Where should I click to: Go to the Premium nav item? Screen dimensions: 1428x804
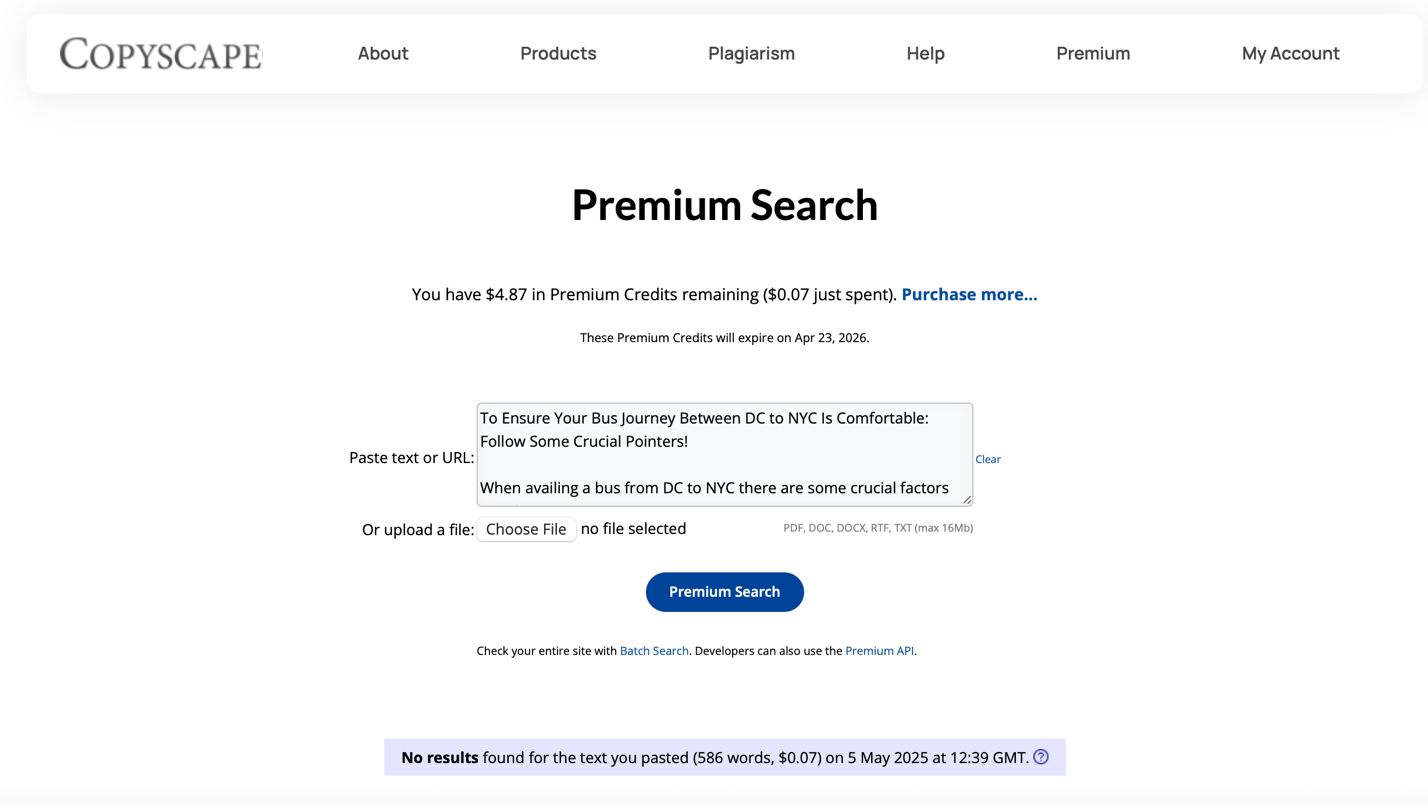pos(1093,54)
